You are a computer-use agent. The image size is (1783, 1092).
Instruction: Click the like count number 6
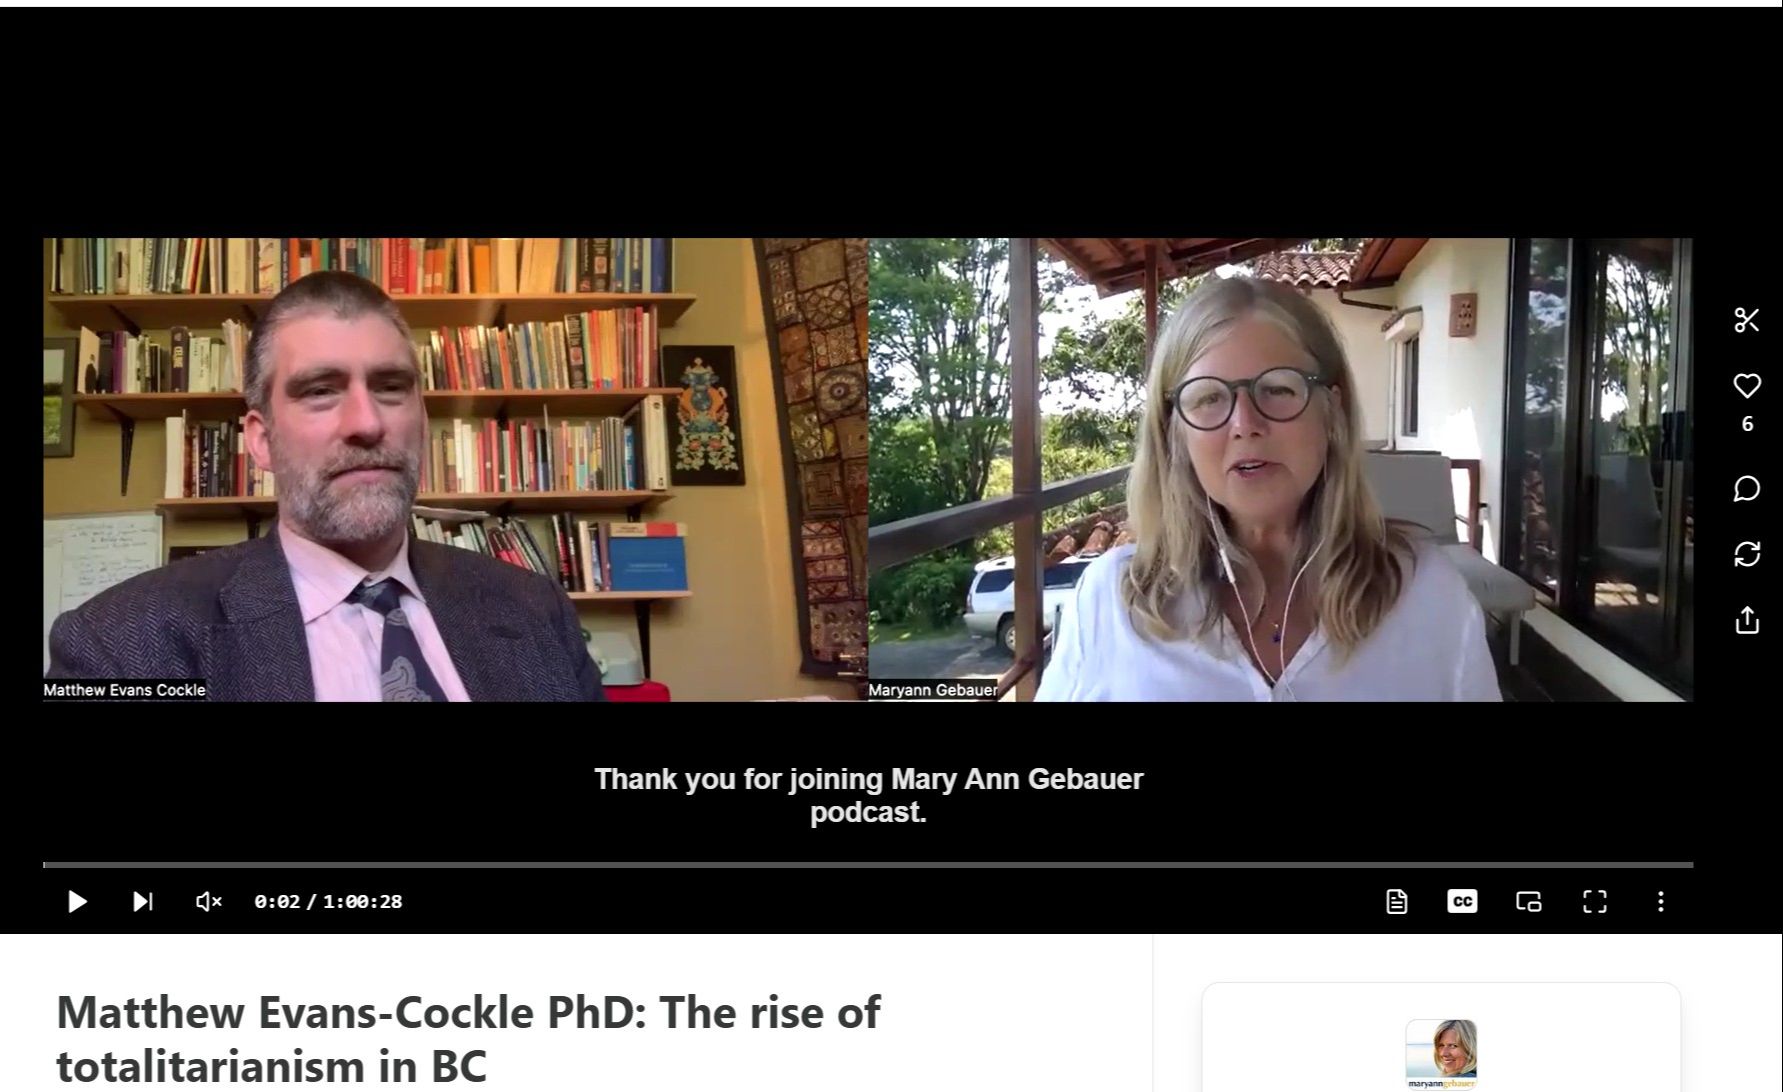pos(1747,424)
